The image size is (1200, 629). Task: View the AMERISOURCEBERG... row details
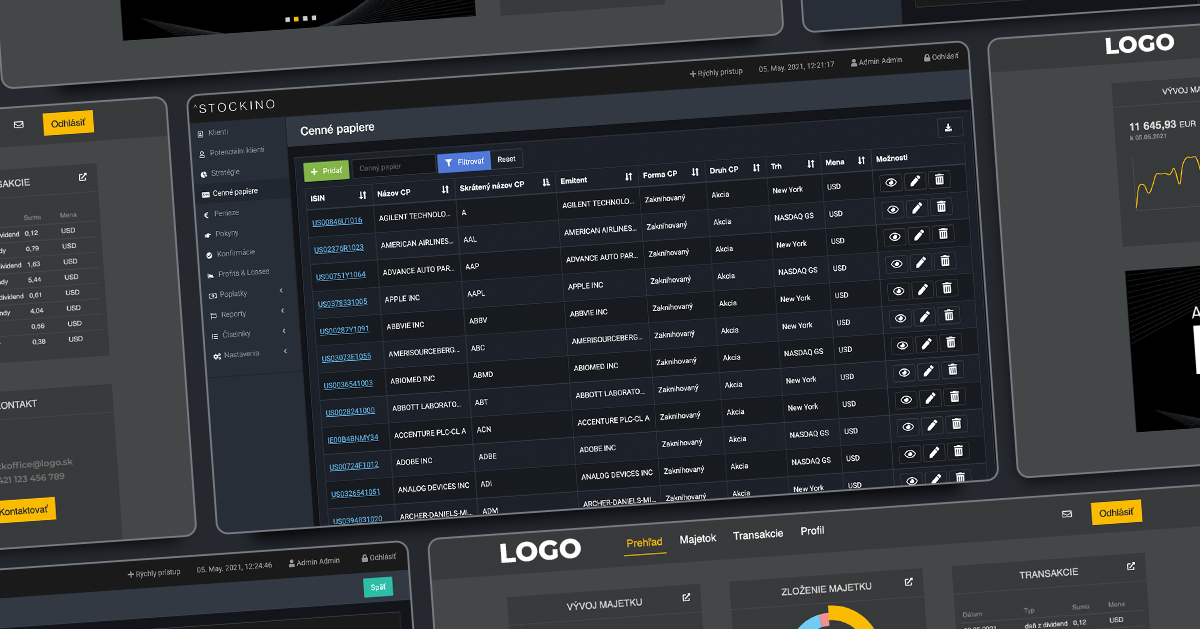click(901, 318)
